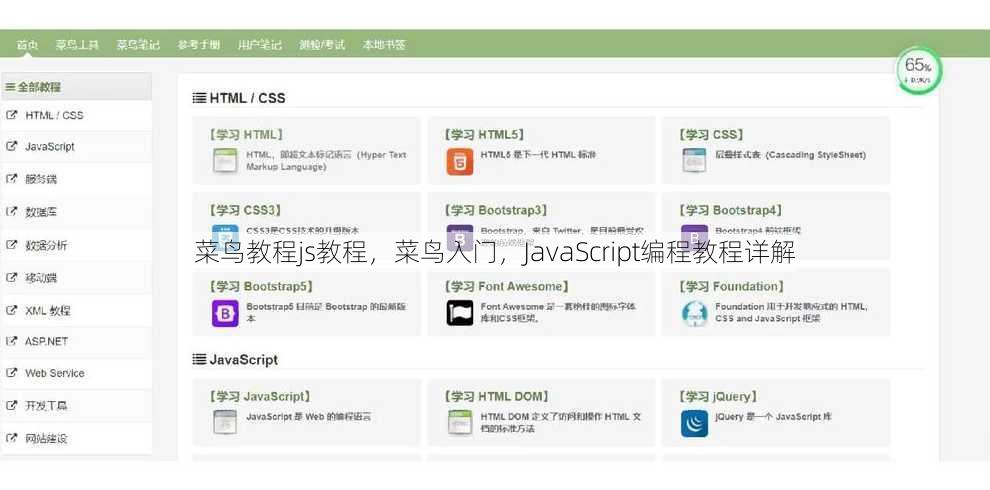Screen dimensions: 990x490
Task: Click external-link icon beside 数据分析
Action: 11,244
